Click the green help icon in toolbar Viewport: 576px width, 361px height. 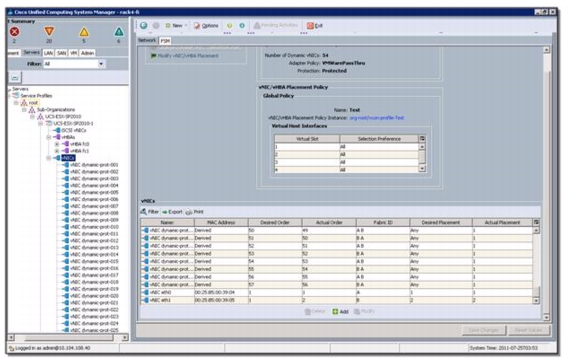pos(230,25)
